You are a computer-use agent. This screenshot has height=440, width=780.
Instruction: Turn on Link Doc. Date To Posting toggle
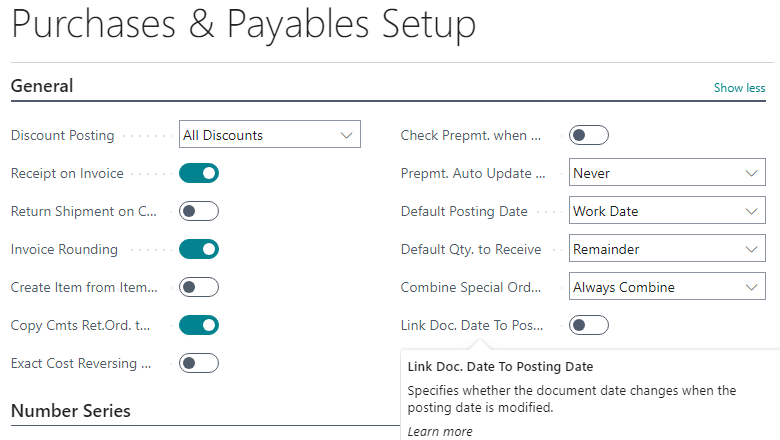coord(589,325)
